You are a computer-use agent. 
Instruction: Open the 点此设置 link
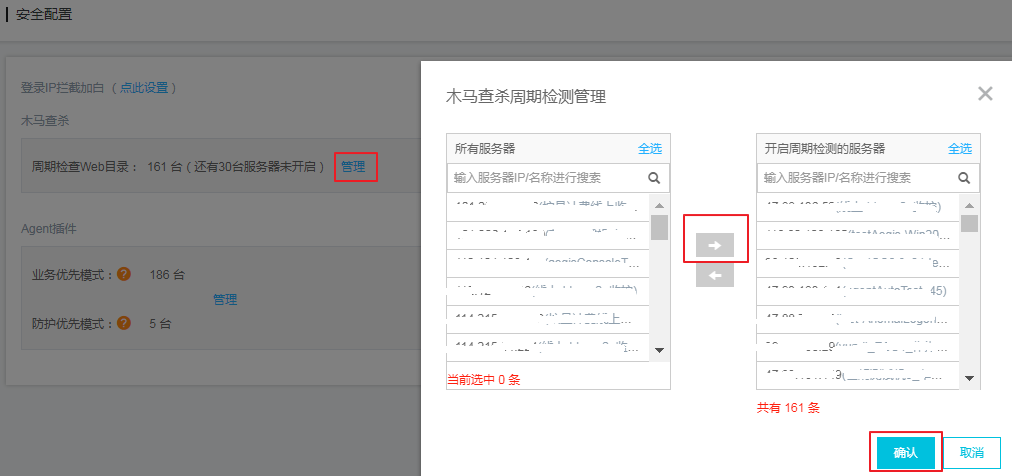pos(144,88)
